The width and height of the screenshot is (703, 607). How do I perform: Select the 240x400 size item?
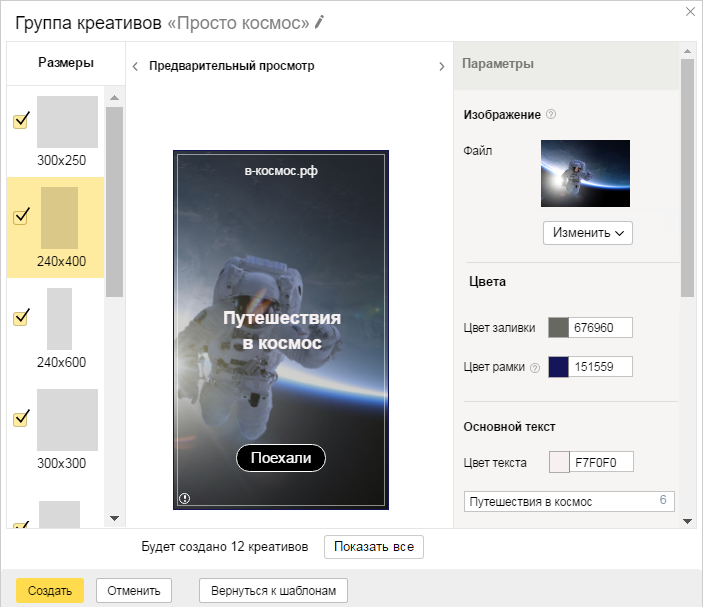[x=56, y=227]
